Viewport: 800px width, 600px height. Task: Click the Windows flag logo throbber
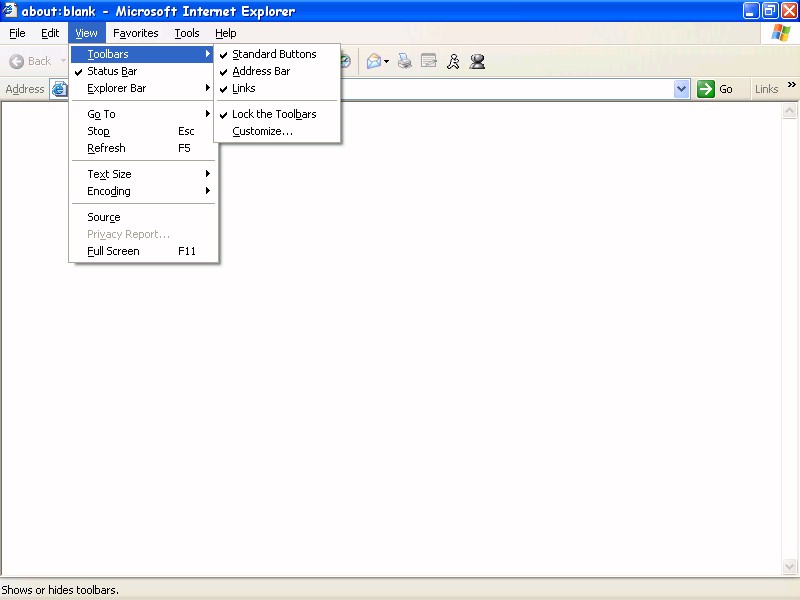tap(781, 33)
